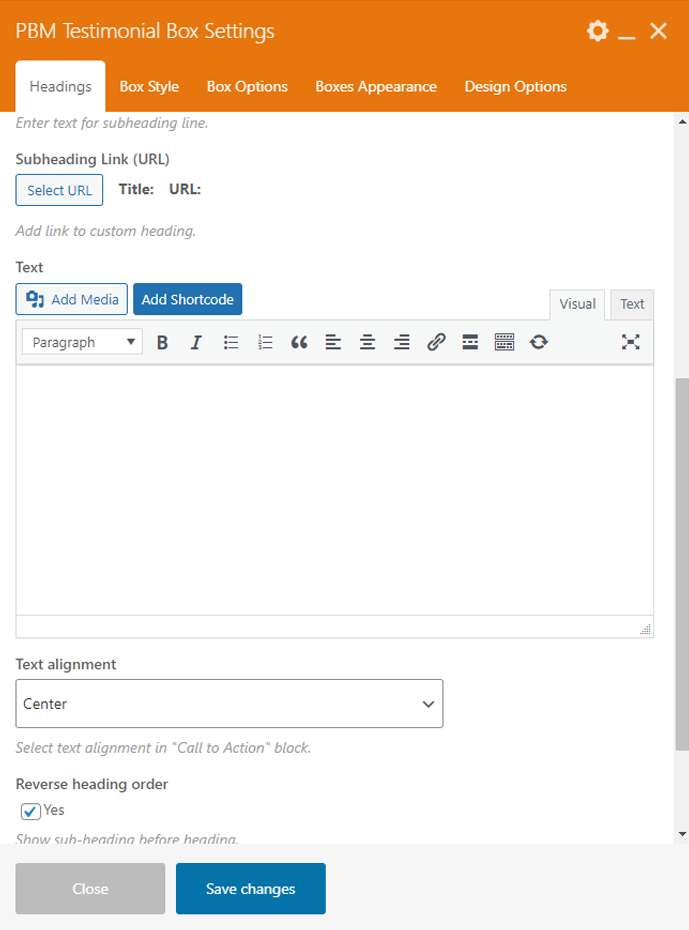
Task: Apply italic formatting in the editor
Action: coord(196,342)
